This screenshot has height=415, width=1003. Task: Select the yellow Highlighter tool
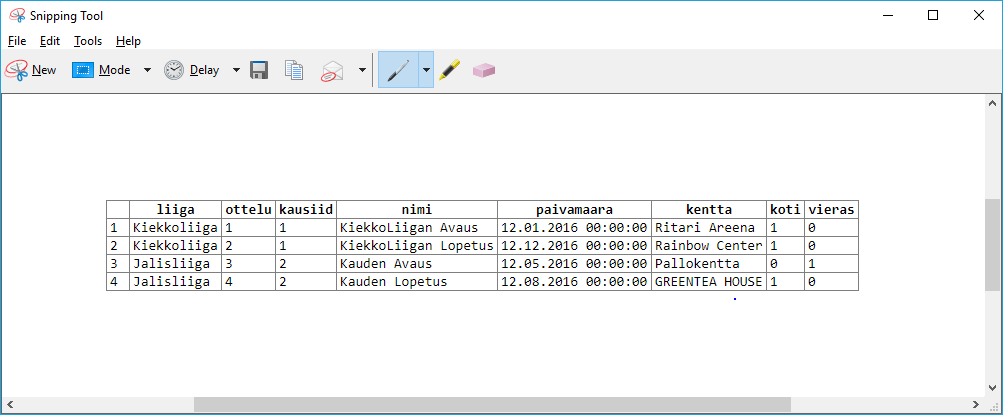tap(450, 70)
